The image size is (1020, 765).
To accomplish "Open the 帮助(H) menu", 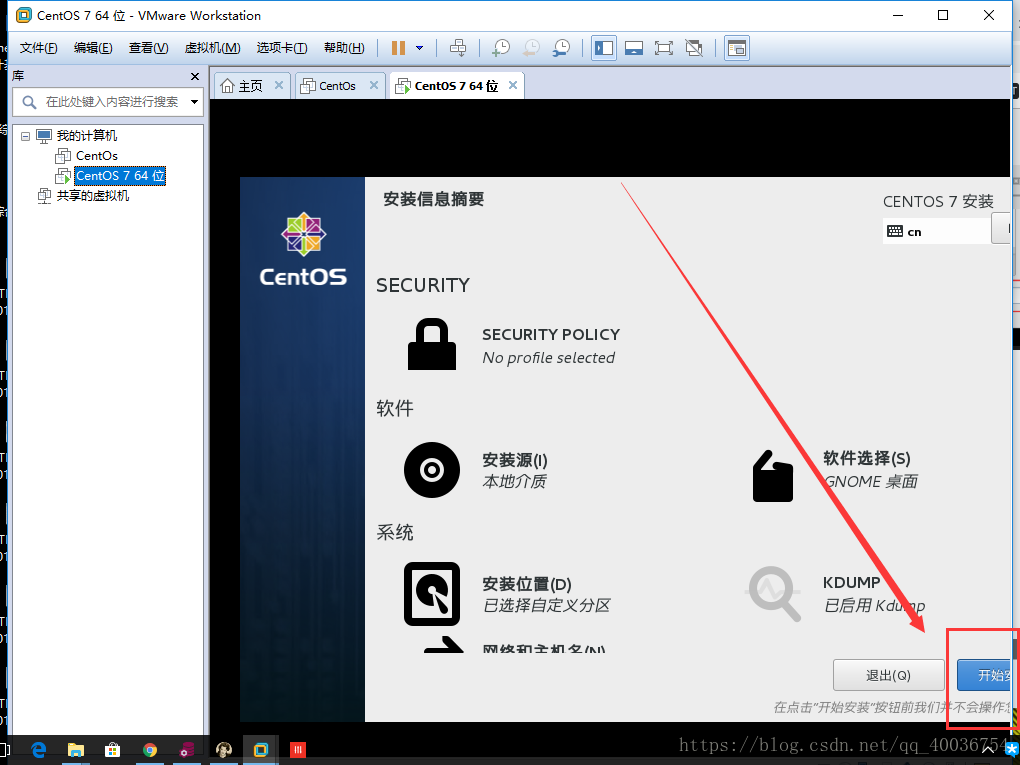I will 344,48.
